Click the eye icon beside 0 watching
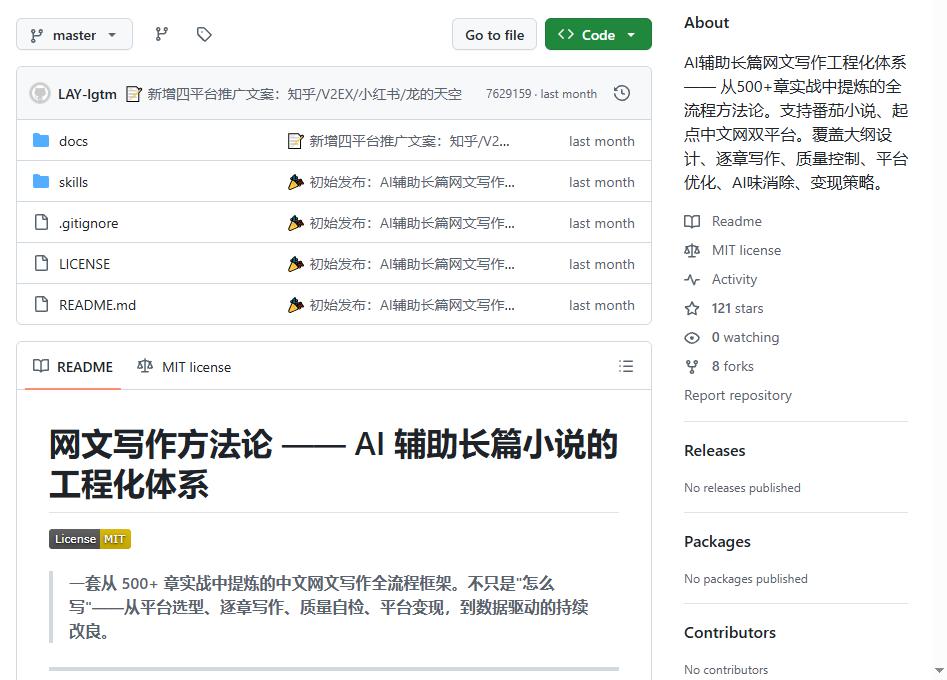947x680 pixels. click(692, 338)
